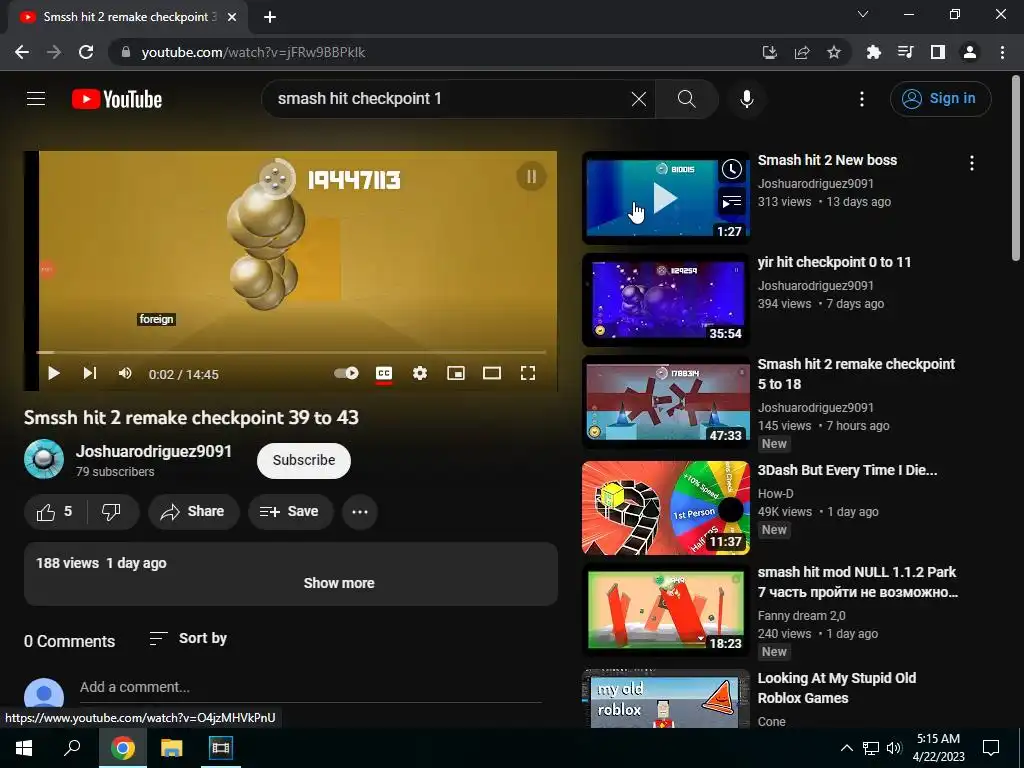Enable miniplayer mode icon
1024x768 pixels.
(456, 373)
